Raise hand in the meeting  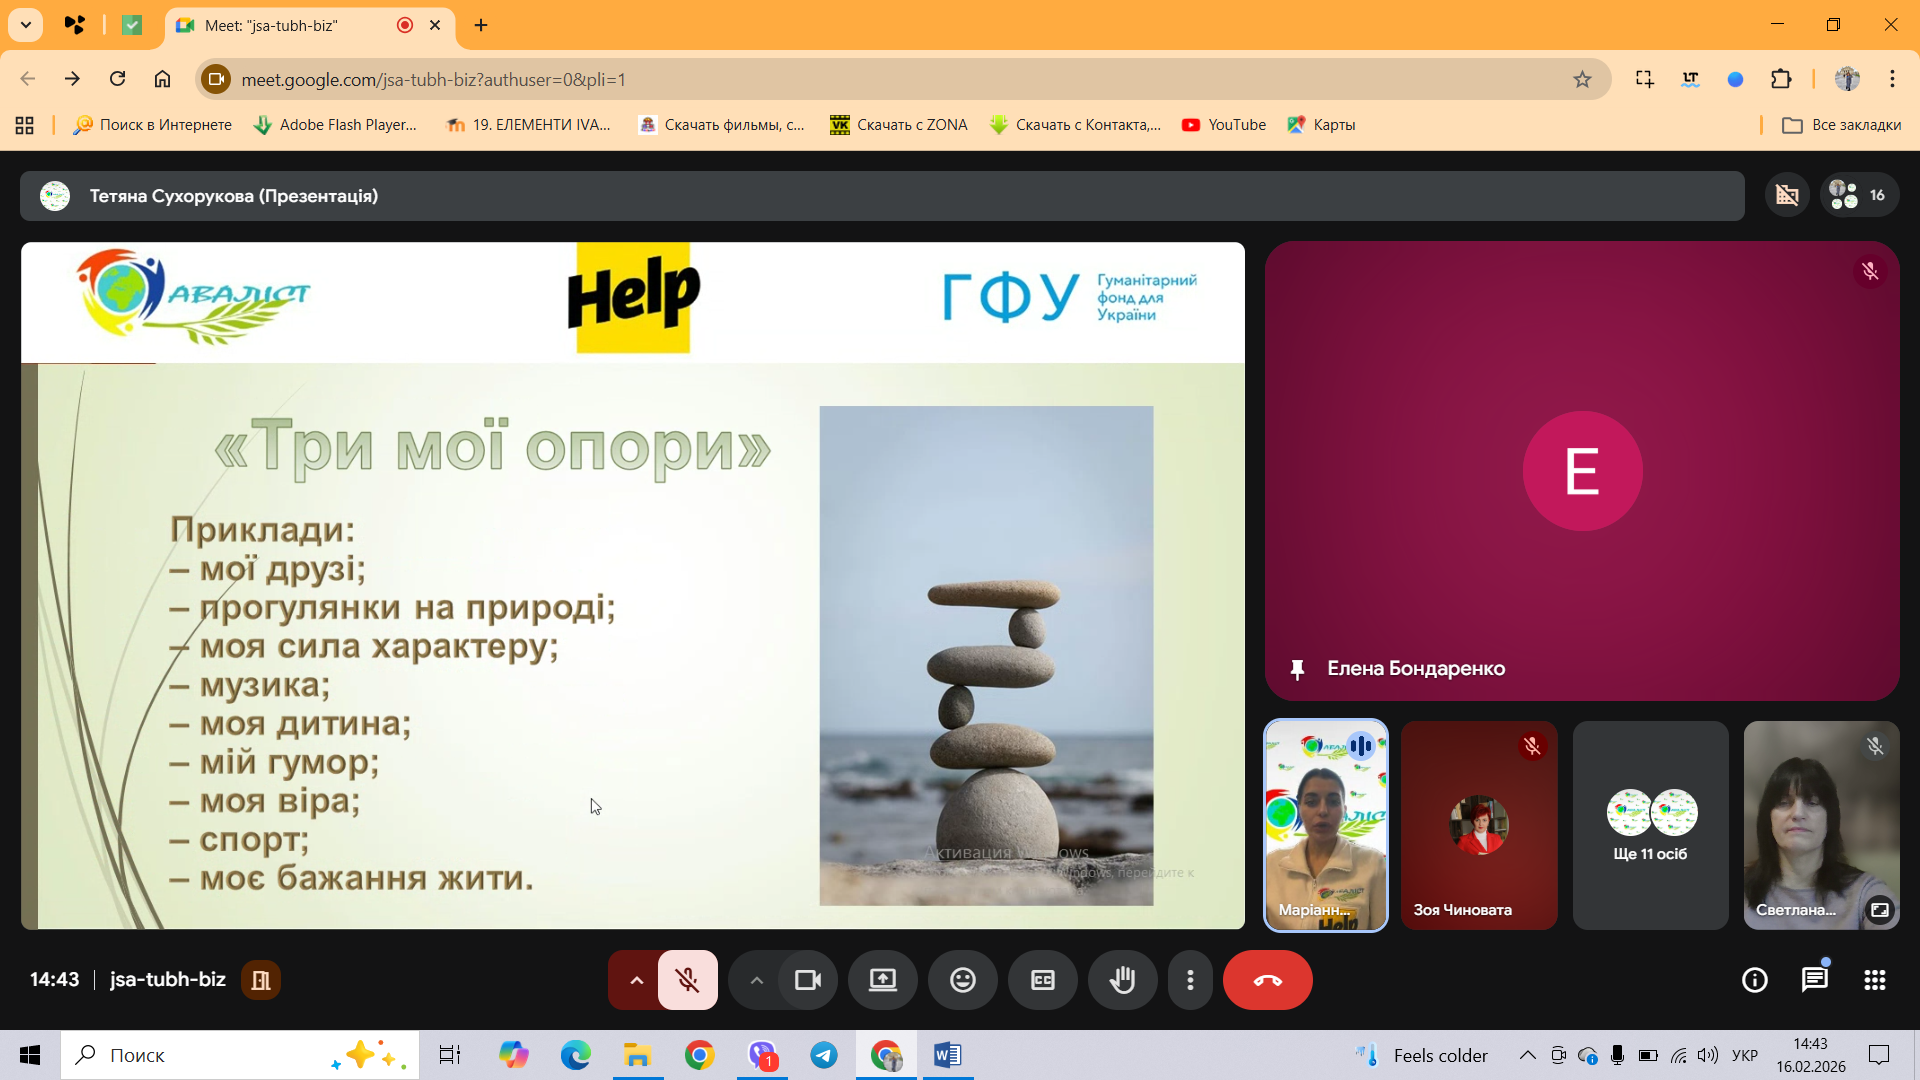coord(1122,980)
